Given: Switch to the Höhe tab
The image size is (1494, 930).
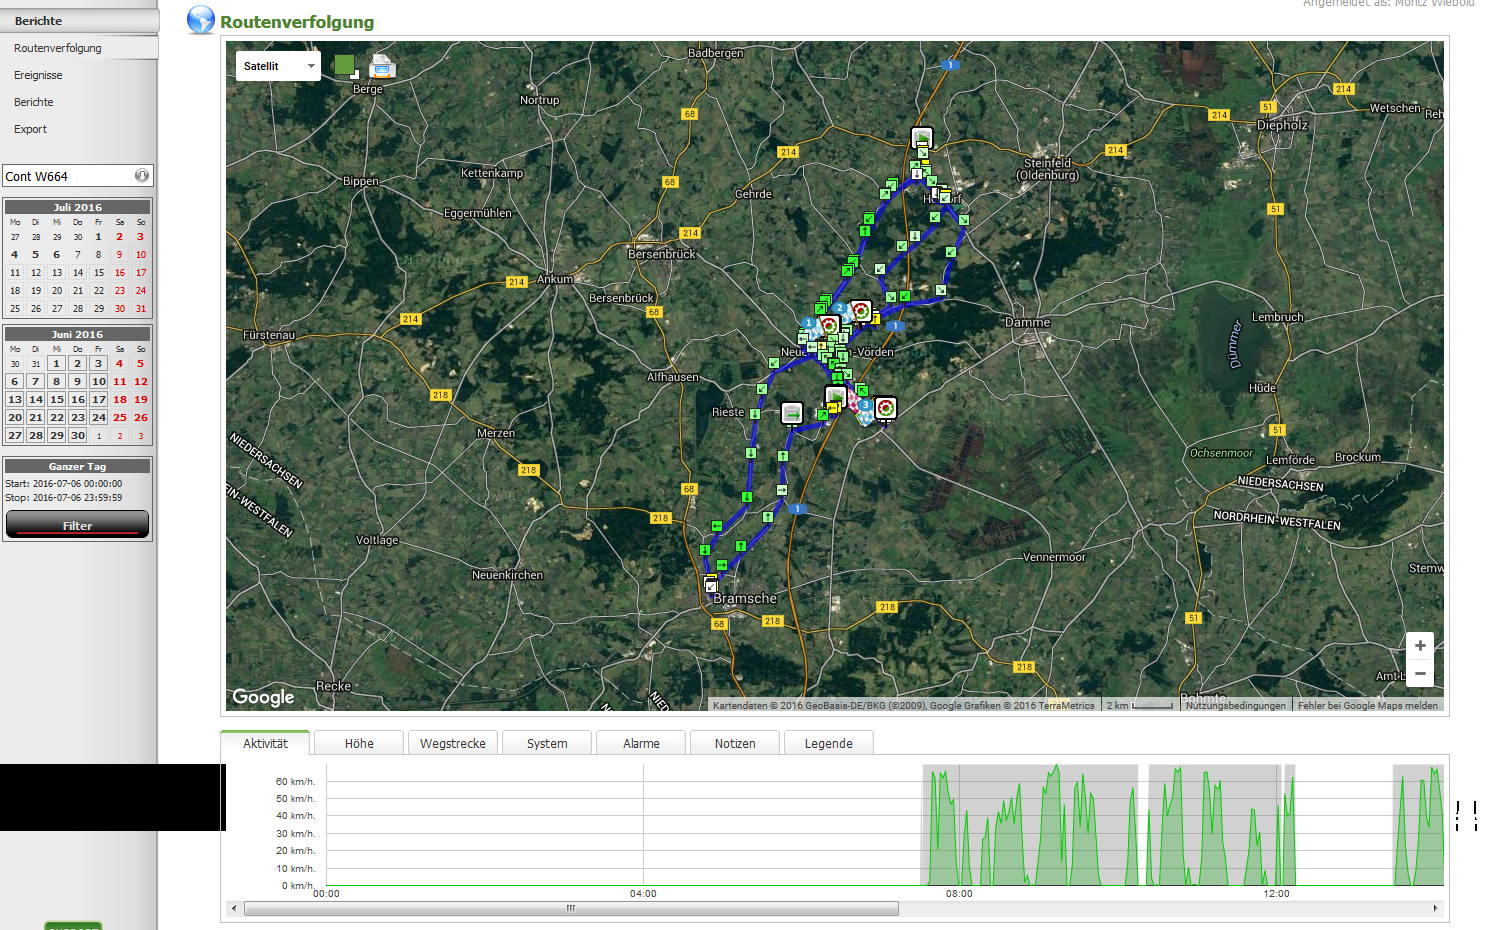Looking at the screenshot, I should pyautogui.click(x=359, y=743).
